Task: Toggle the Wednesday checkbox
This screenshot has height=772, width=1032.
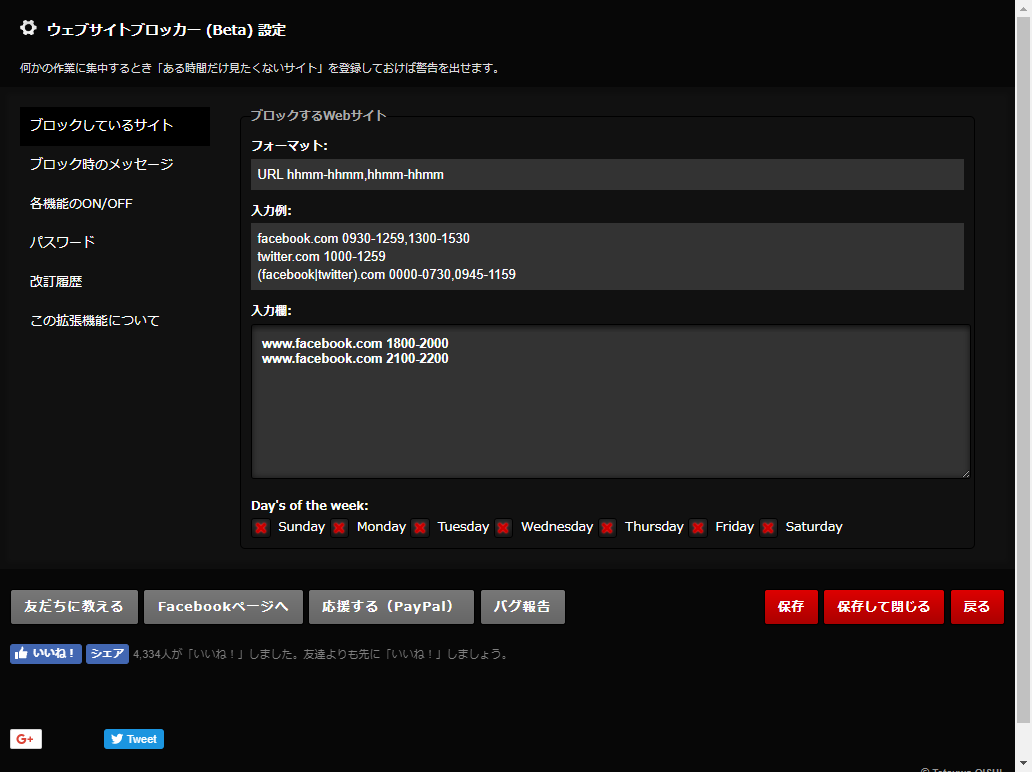Action: [503, 528]
